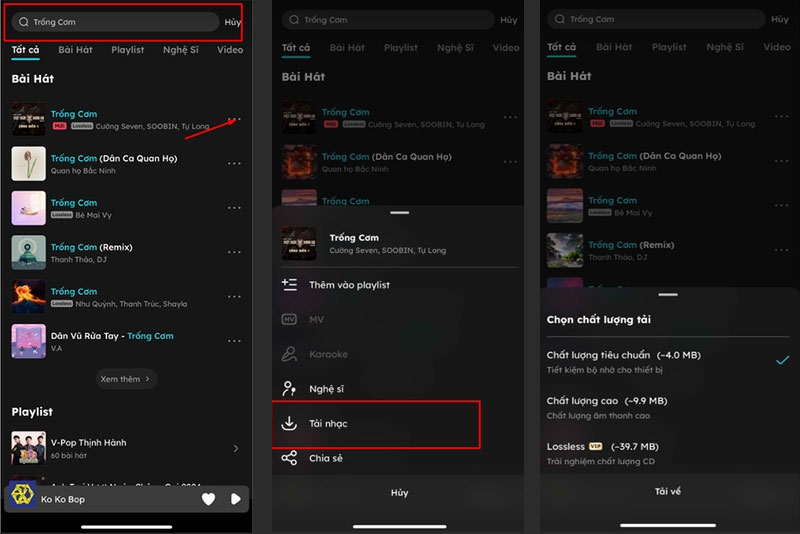Click the share icon beside Chia sẻ
This screenshot has width=800, height=534.
click(289, 458)
